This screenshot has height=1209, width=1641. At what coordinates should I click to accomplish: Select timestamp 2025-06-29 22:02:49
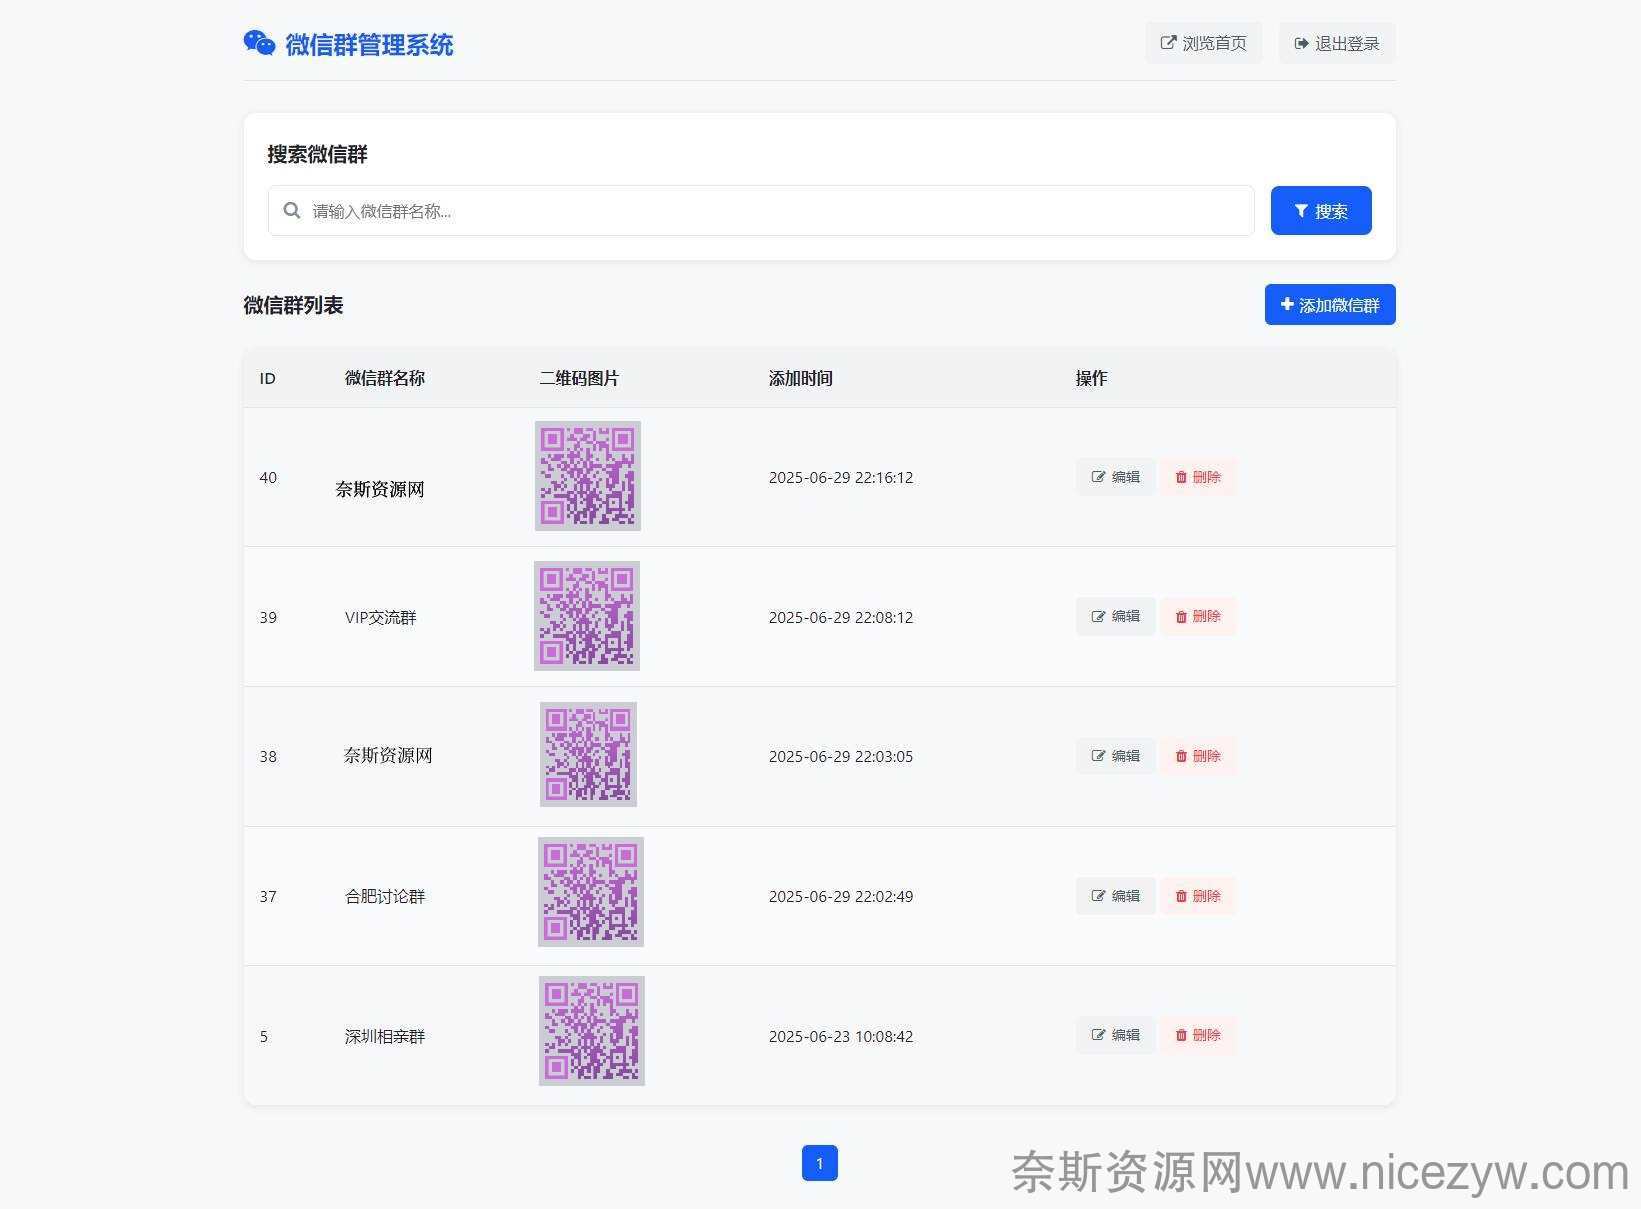tap(841, 896)
